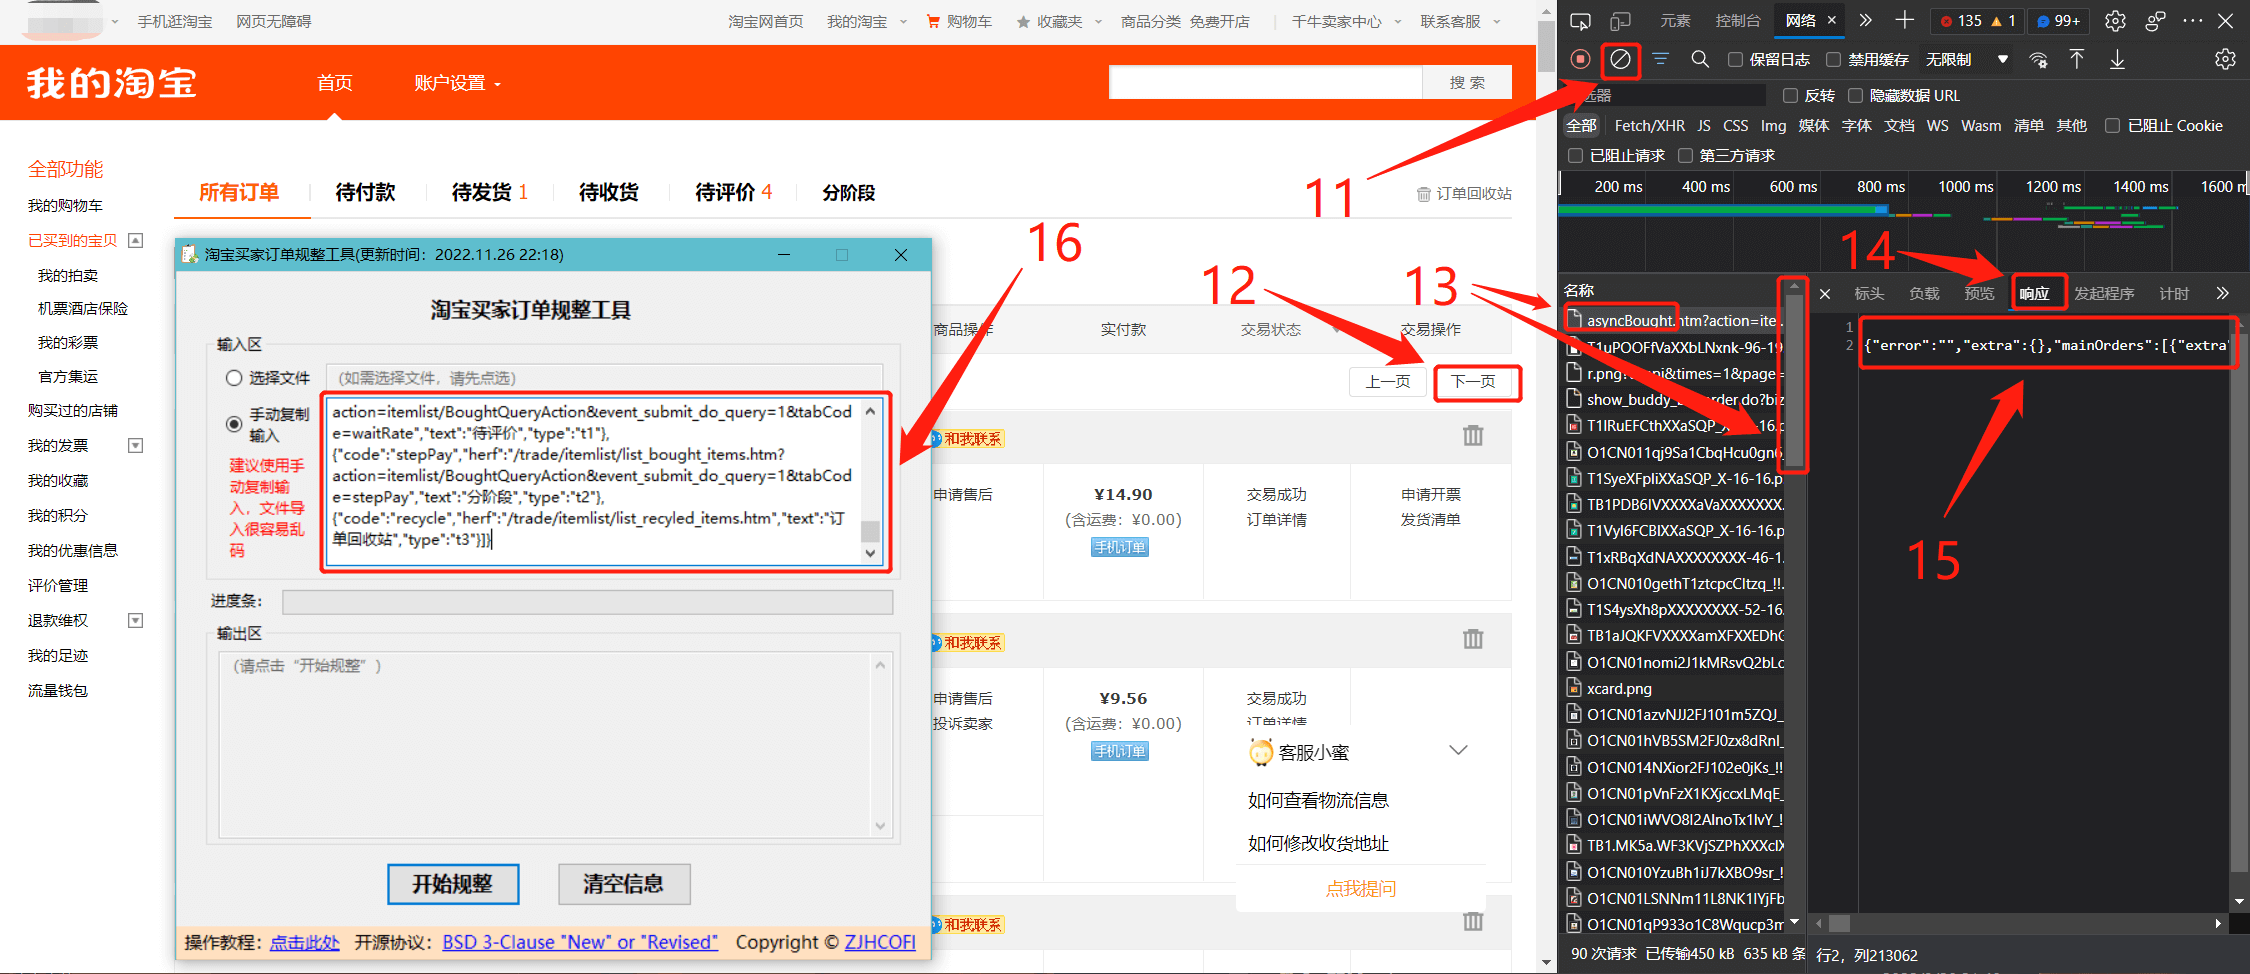Open DevTools main settings gear
The height and width of the screenshot is (974, 2250).
2115,21
